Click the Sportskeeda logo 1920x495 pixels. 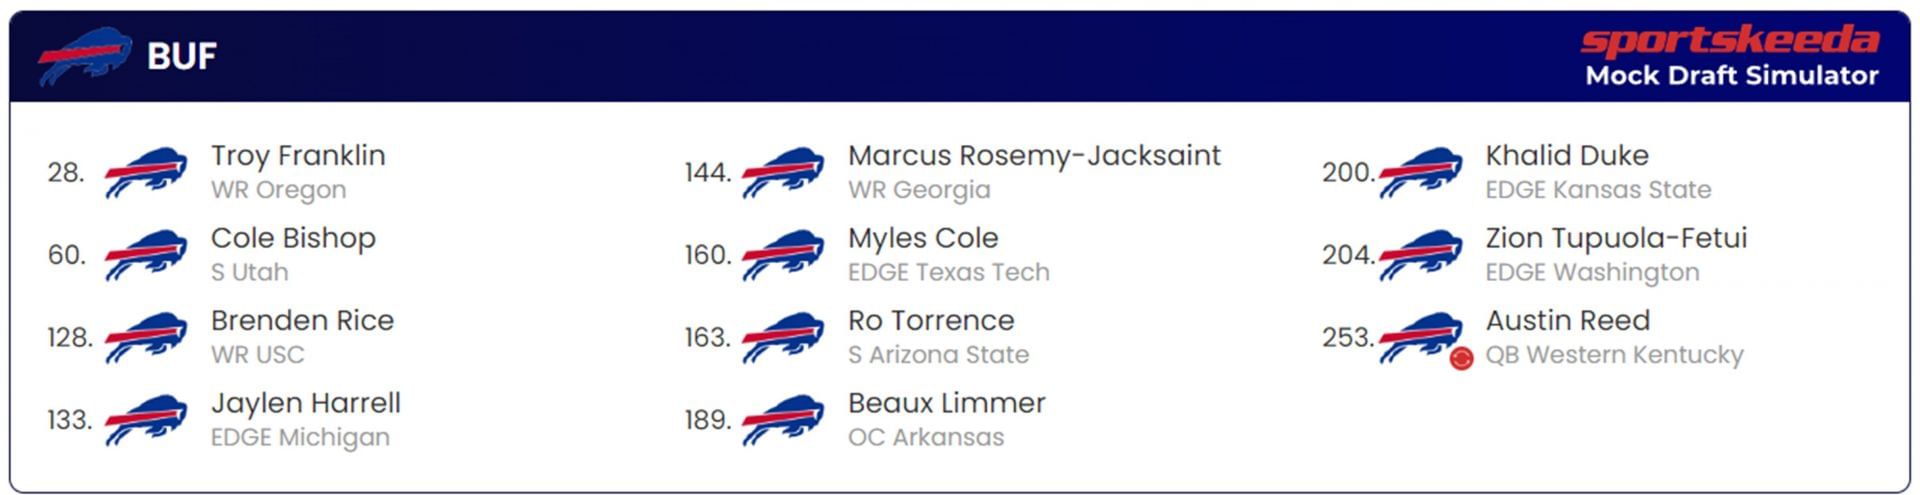(x=1729, y=40)
